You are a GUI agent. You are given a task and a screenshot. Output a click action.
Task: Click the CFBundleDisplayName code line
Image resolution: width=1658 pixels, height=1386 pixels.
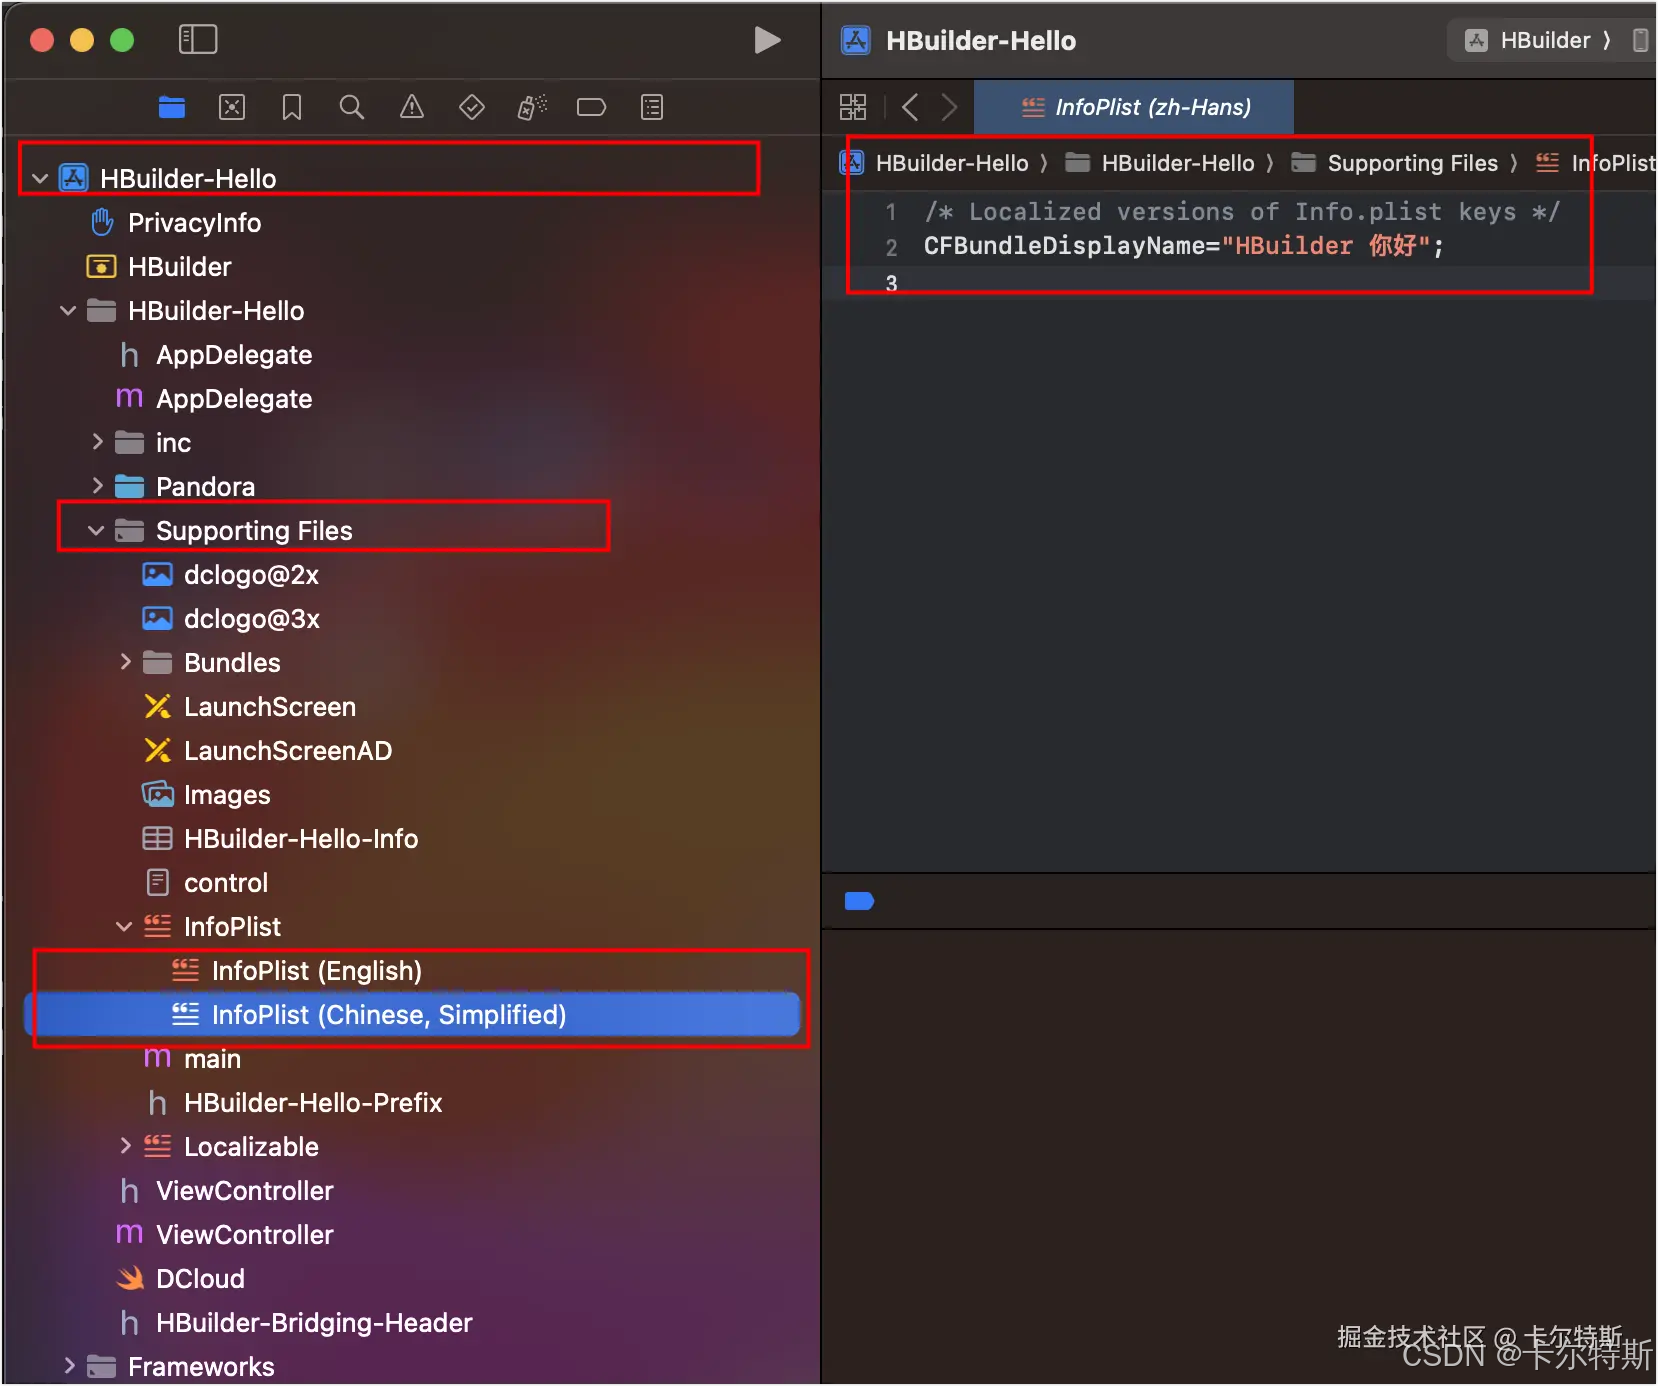1183,246
